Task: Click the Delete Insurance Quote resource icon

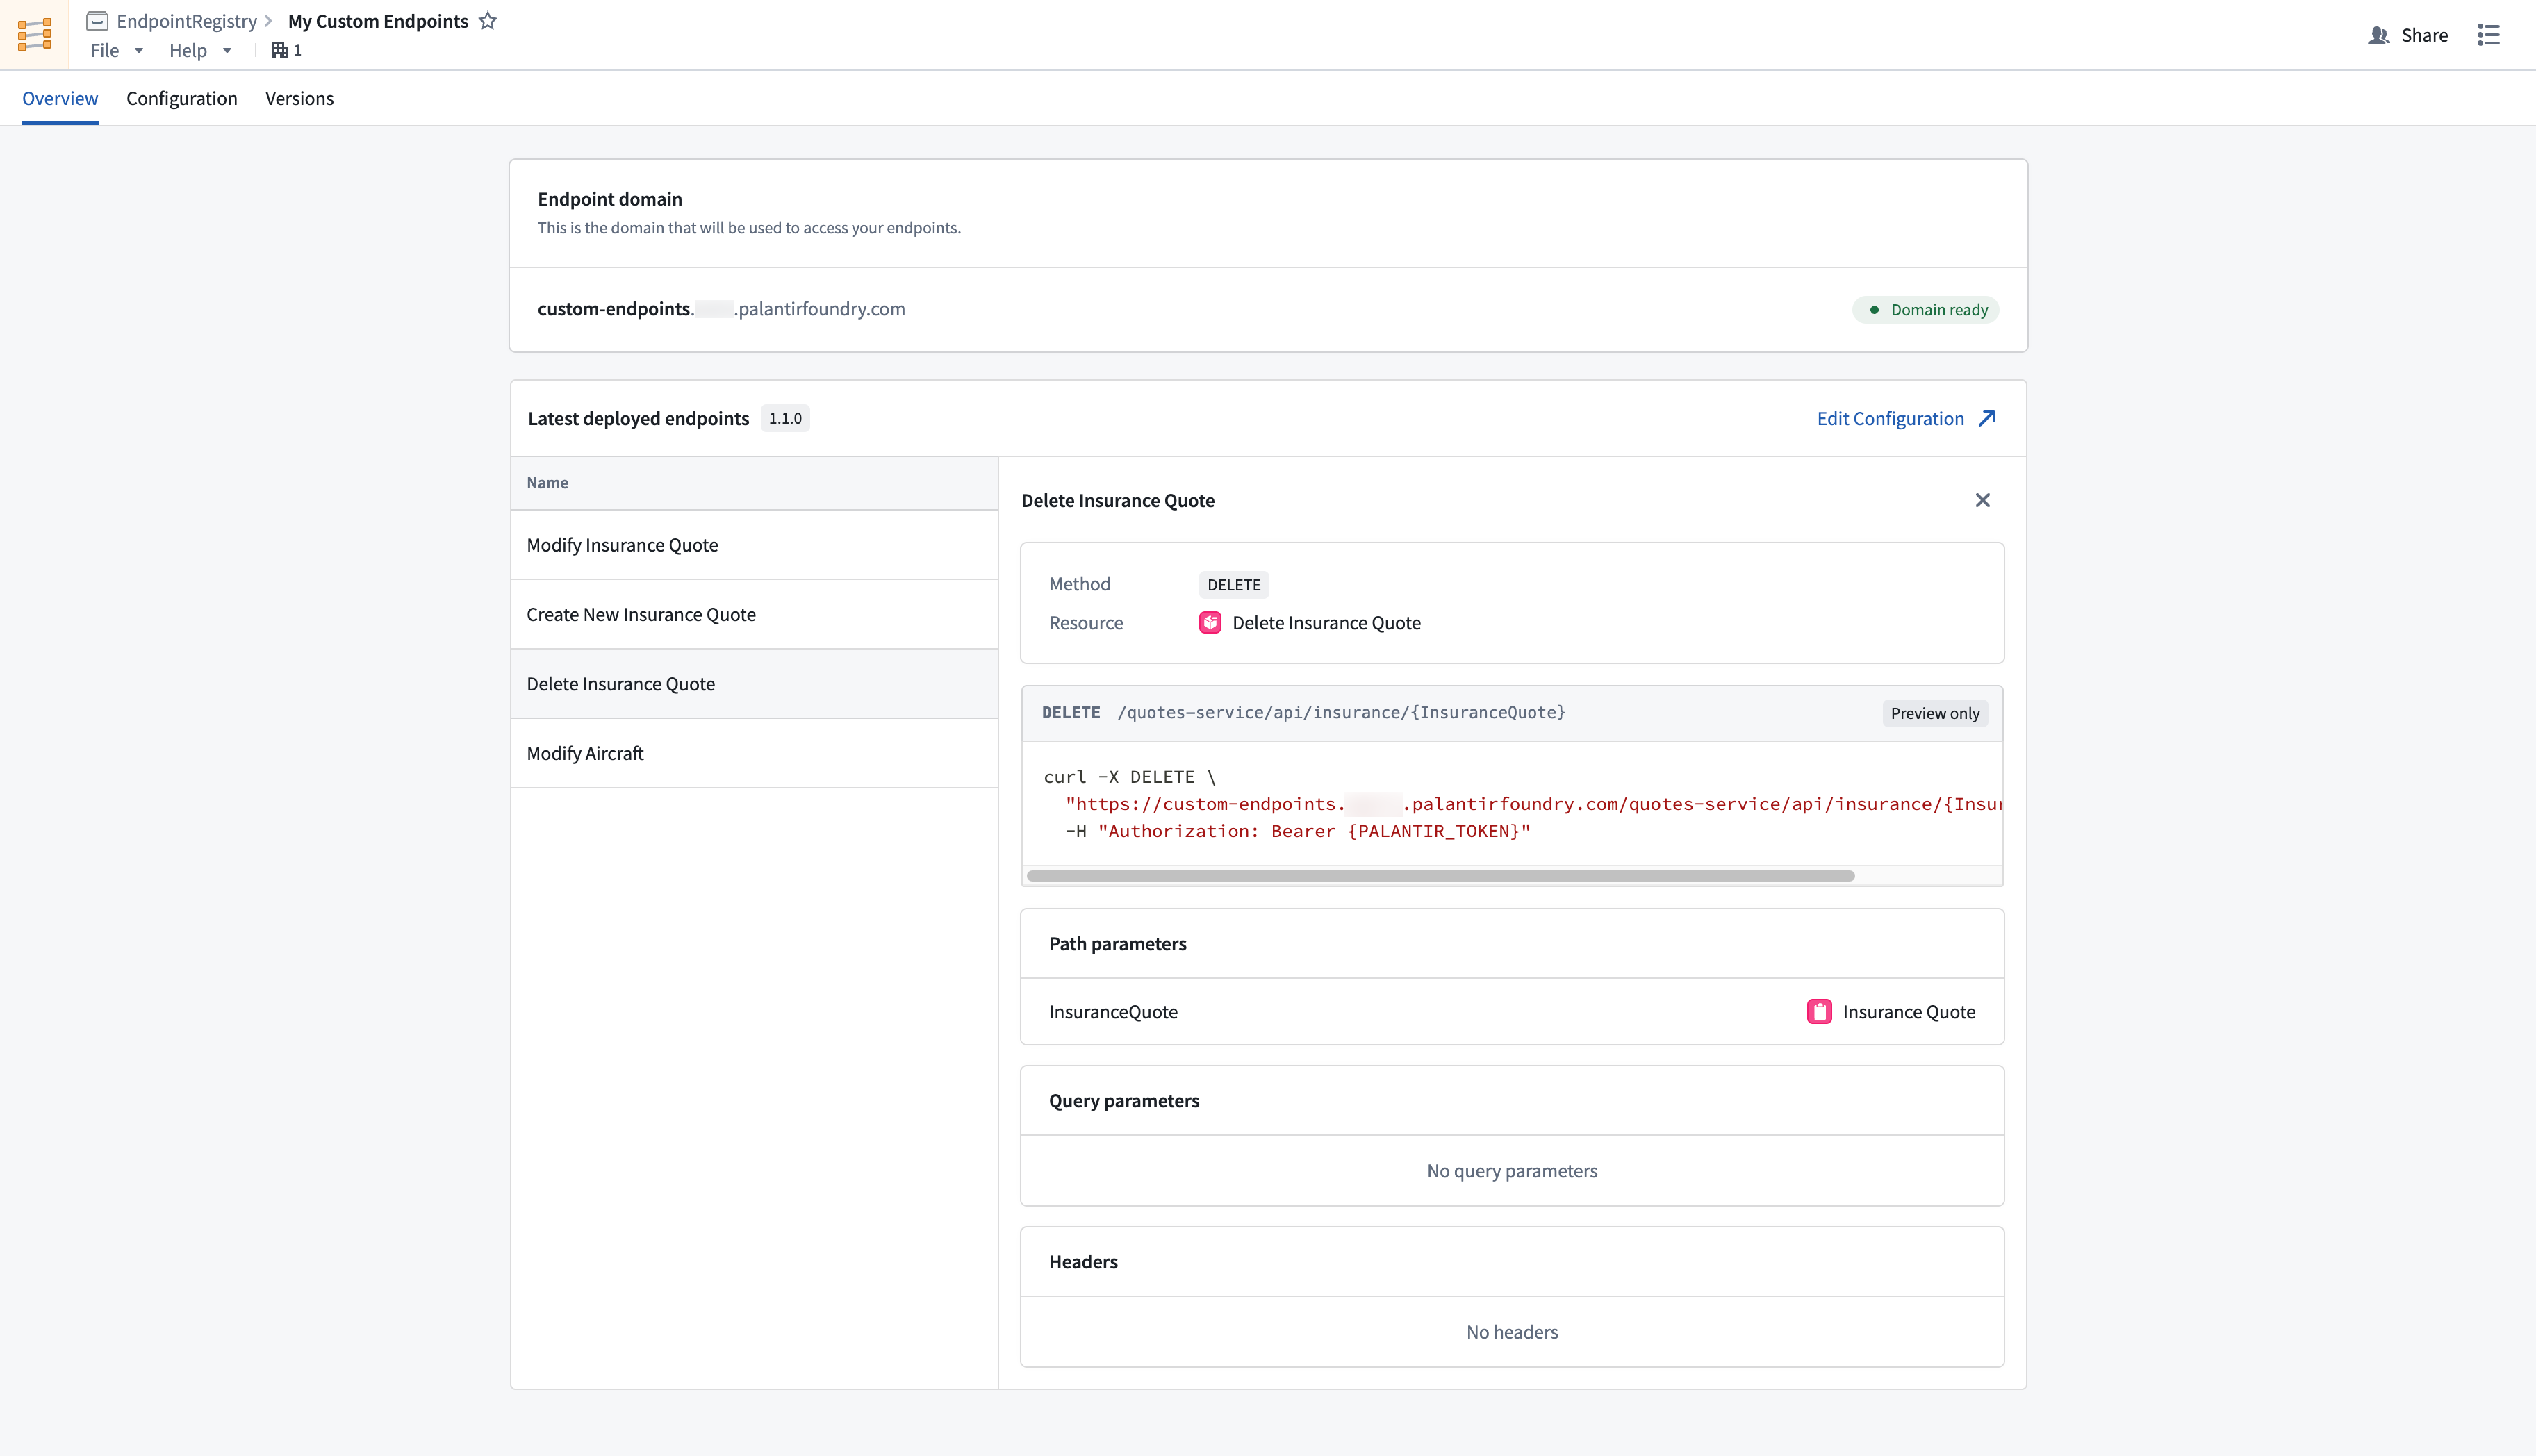Action: coord(1210,623)
